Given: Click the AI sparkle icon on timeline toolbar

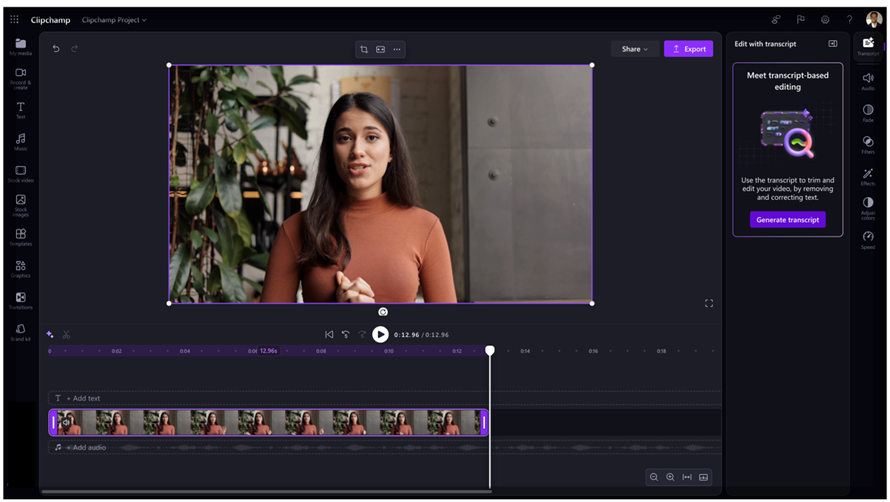Looking at the screenshot, I should pos(50,334).
